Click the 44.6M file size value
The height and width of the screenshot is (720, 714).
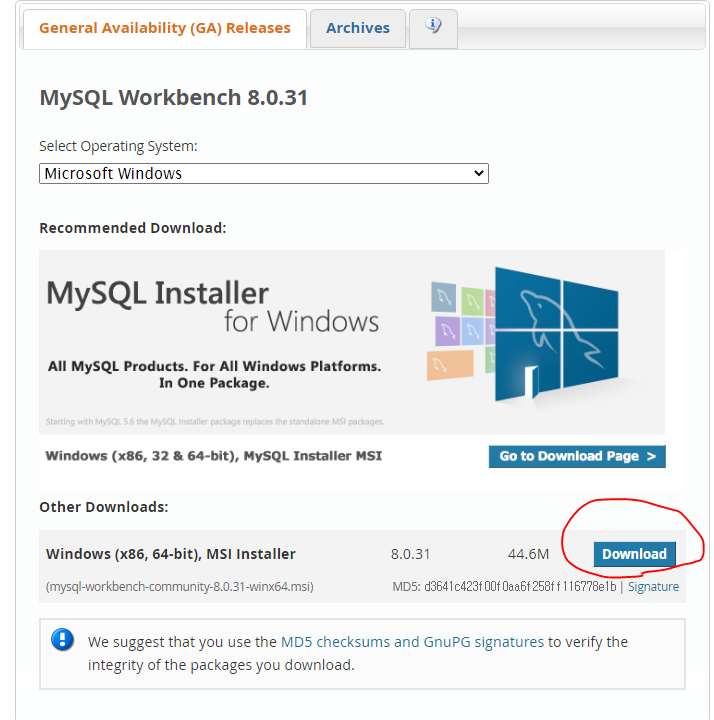[528, 554]
